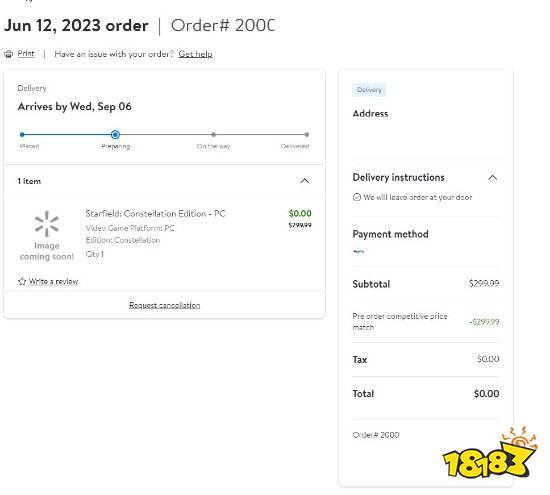Click the green $0.00 item price
Image resolution: width=550 pixels, height=495 pixels.
click(300, 213)
